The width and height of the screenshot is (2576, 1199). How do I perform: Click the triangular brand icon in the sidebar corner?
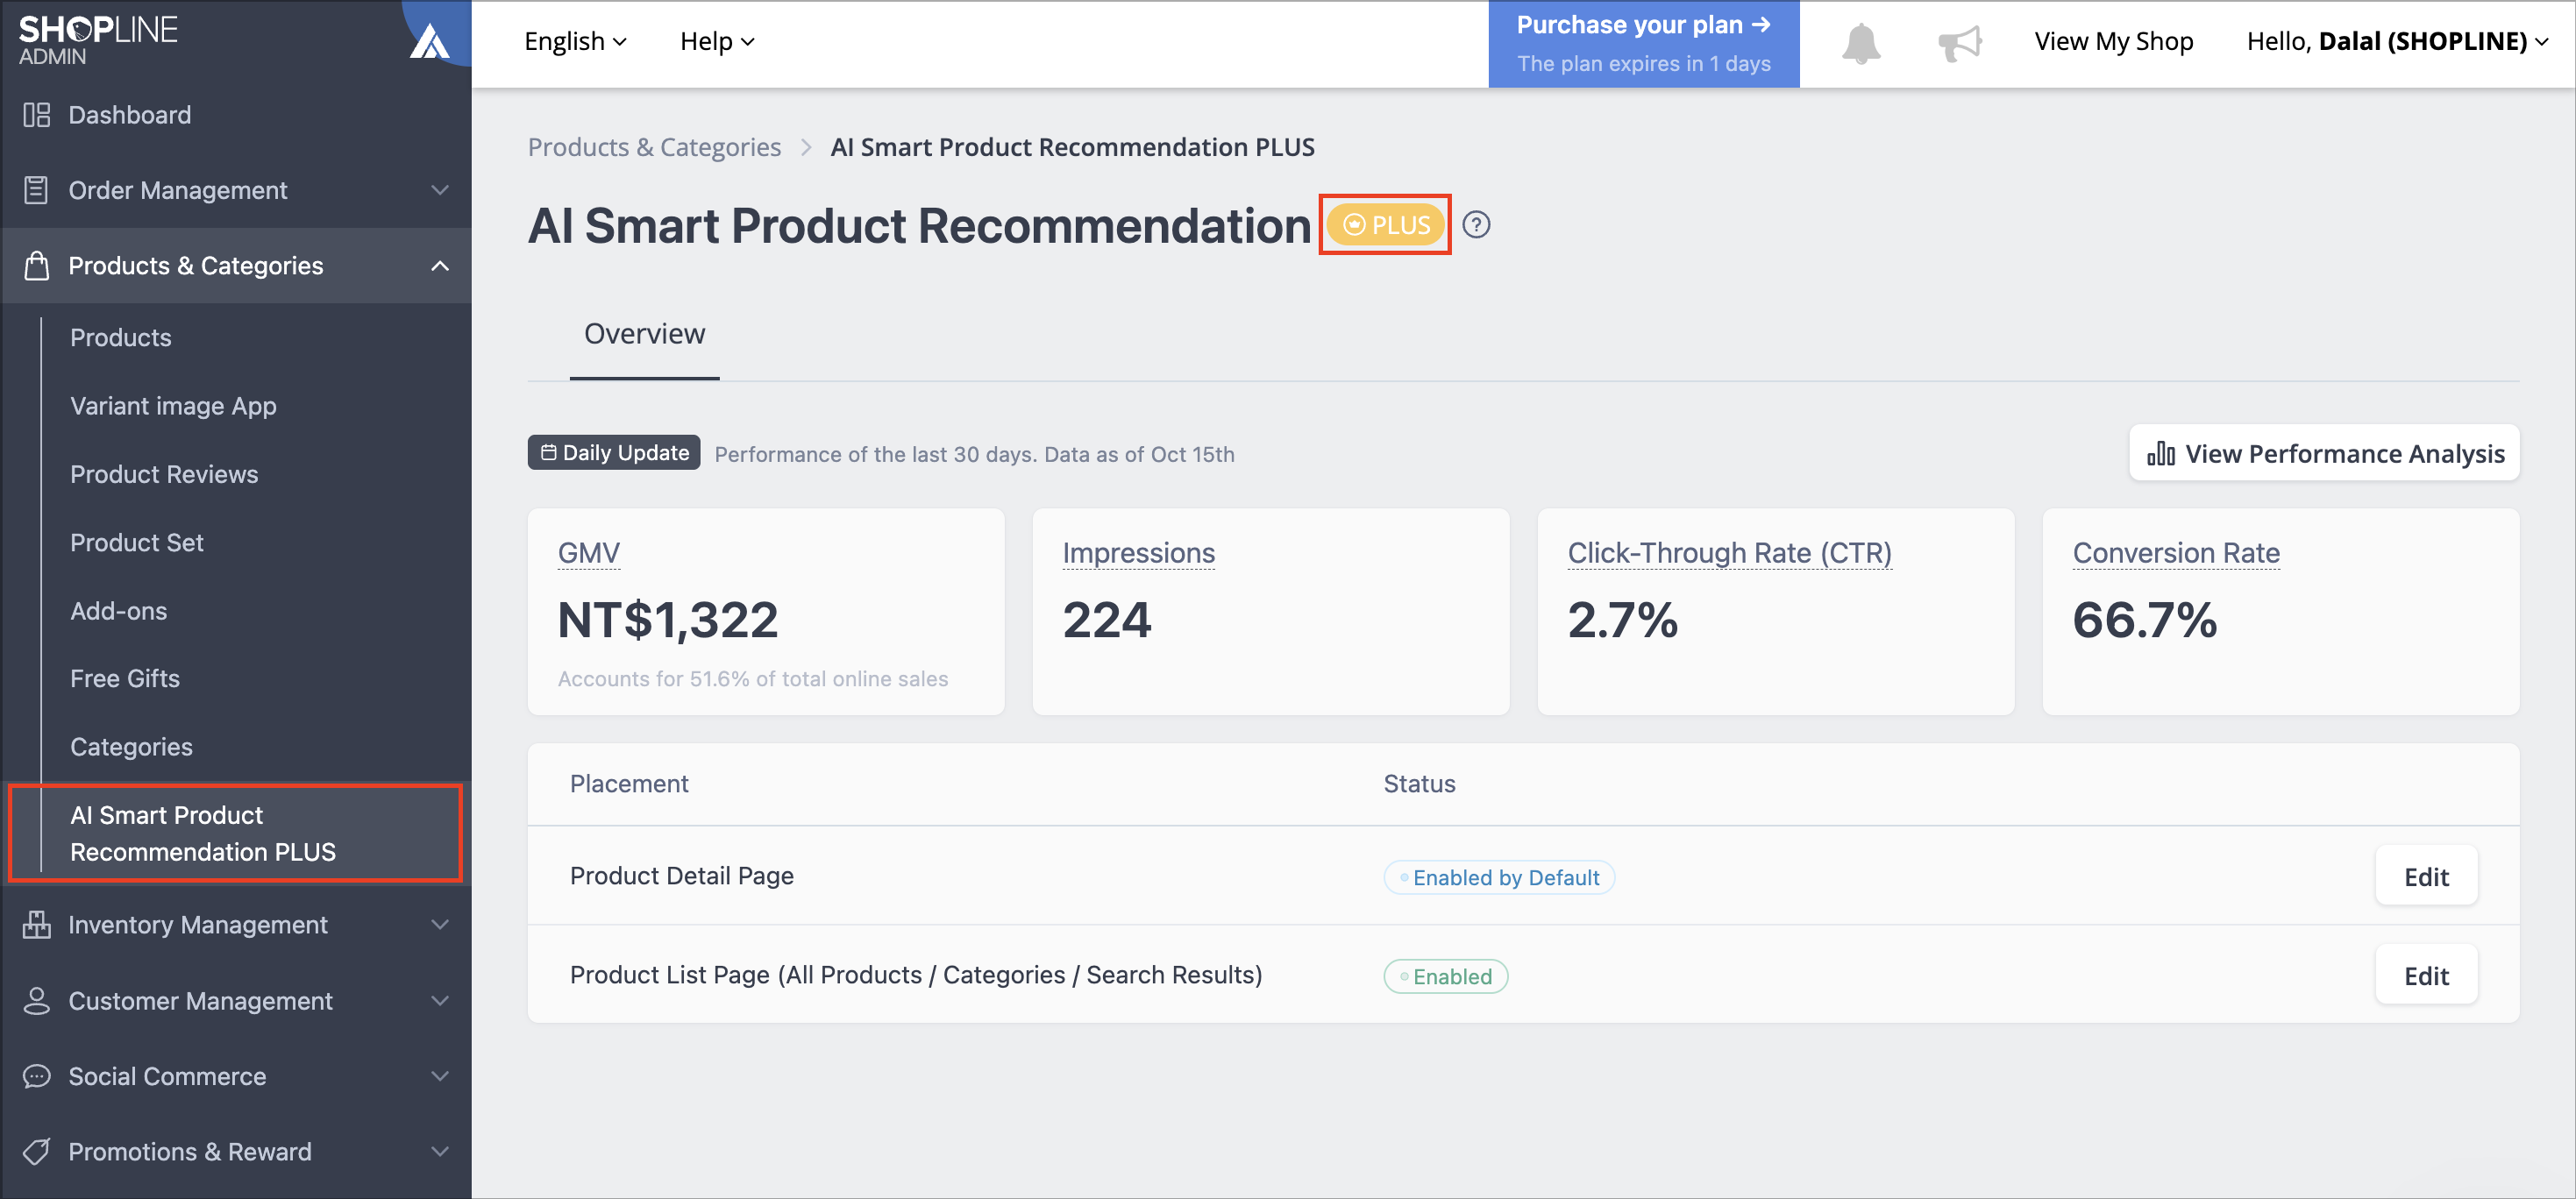(x=430, y=42)
